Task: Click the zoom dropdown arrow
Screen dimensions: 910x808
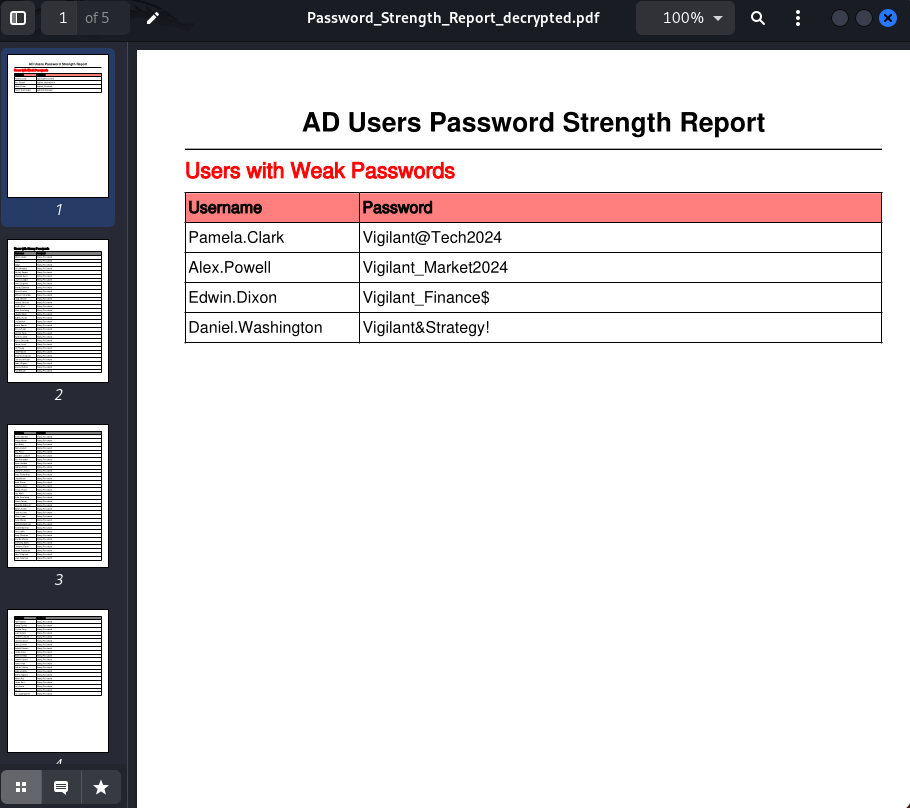Action: pyautogui.click(x=718, y=18)
